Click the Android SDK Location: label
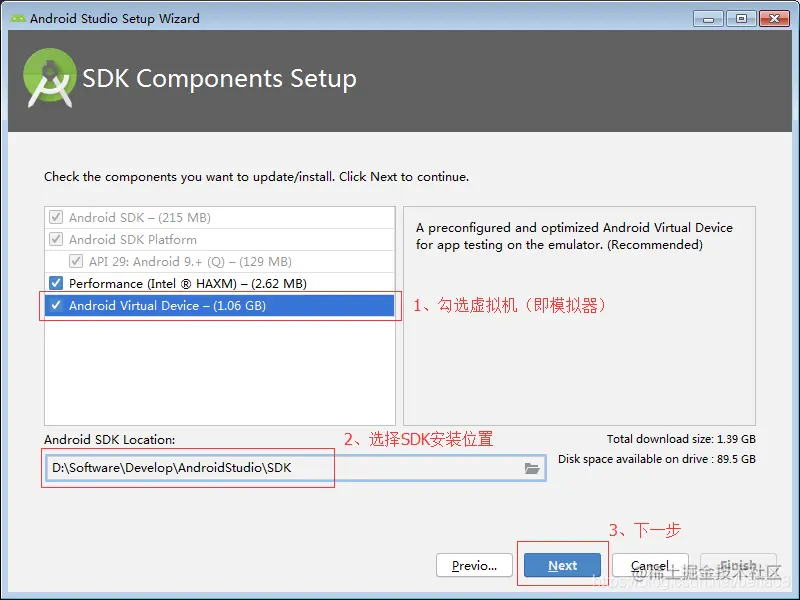 110,439
